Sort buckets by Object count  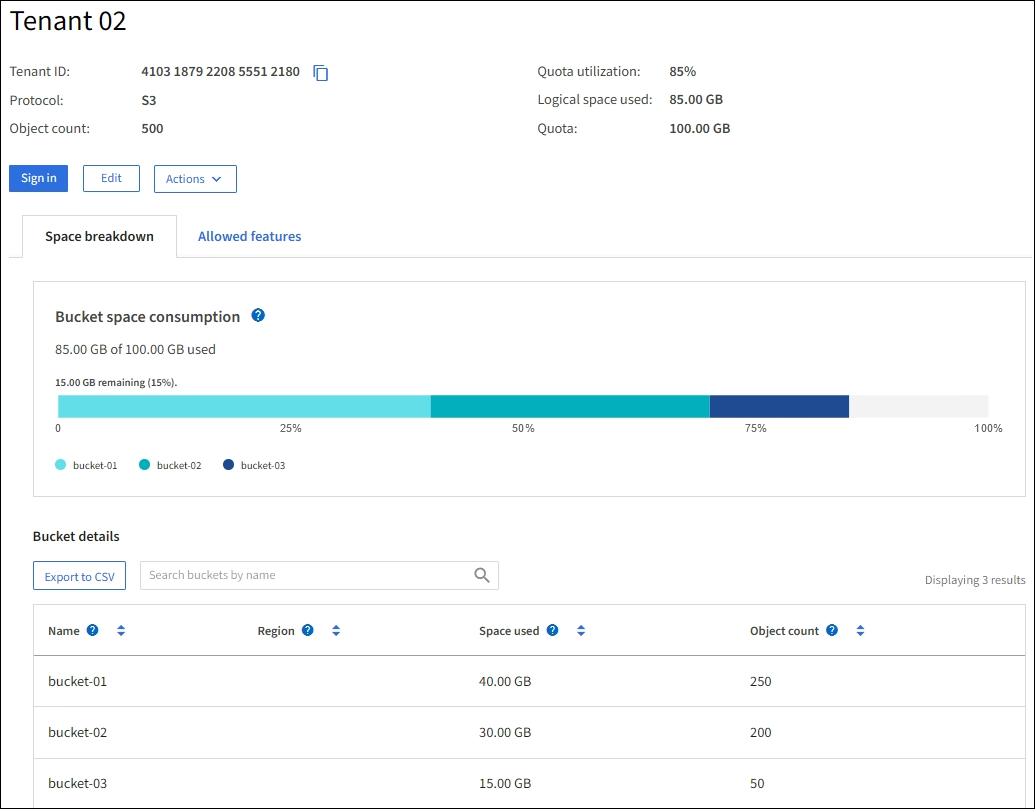[x=860, y=631]
